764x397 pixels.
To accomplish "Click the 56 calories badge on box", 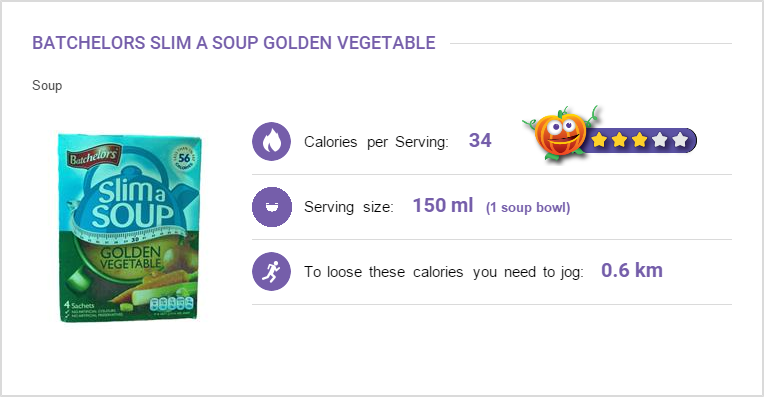I will pos(184,158).
